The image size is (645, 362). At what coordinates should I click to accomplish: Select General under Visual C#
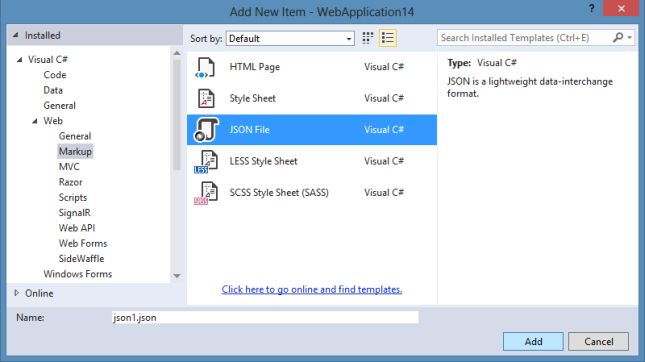(x=59, y=106)
